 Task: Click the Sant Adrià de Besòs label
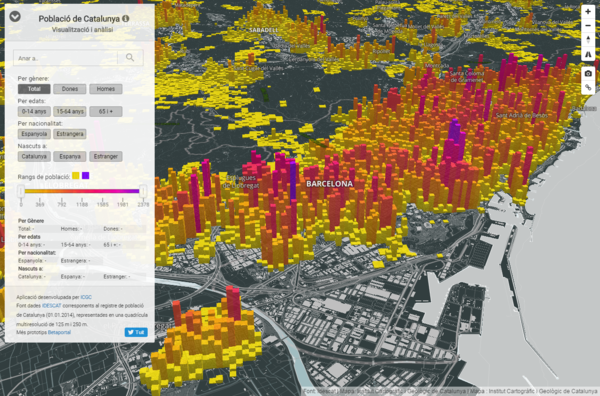[x=522, y=115]
